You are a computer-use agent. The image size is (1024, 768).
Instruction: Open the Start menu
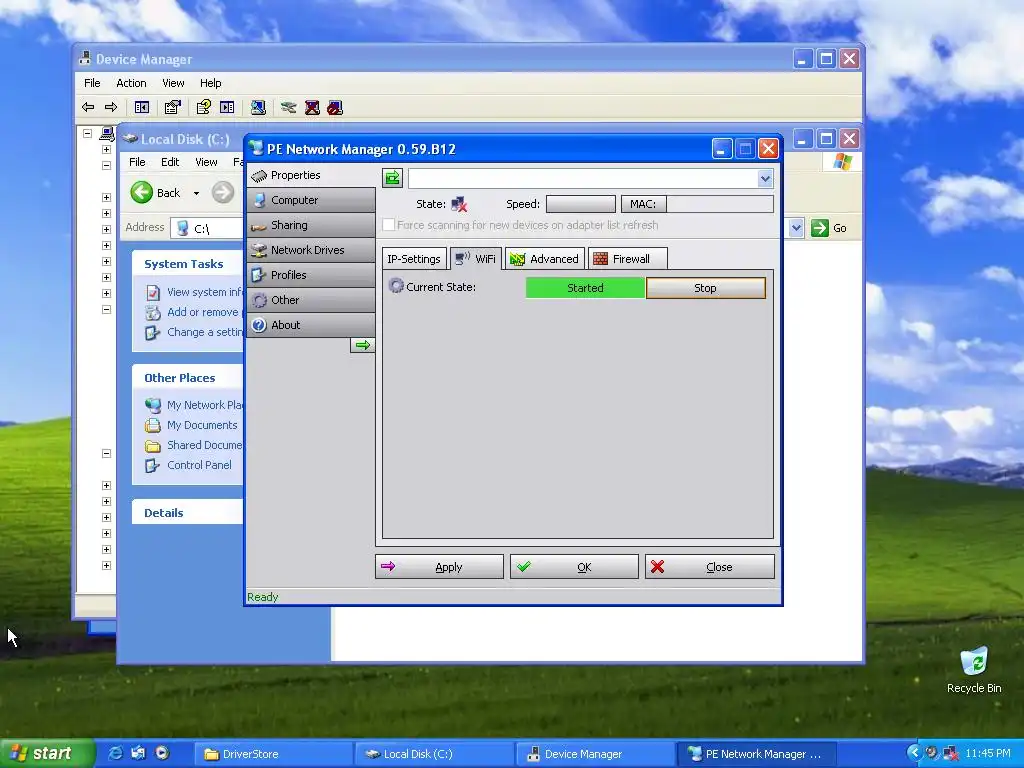click(47, 753)
